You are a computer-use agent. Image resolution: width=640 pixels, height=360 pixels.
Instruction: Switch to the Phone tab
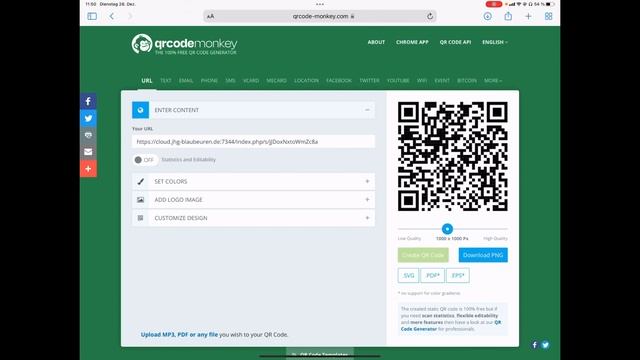tap(209, 80)
